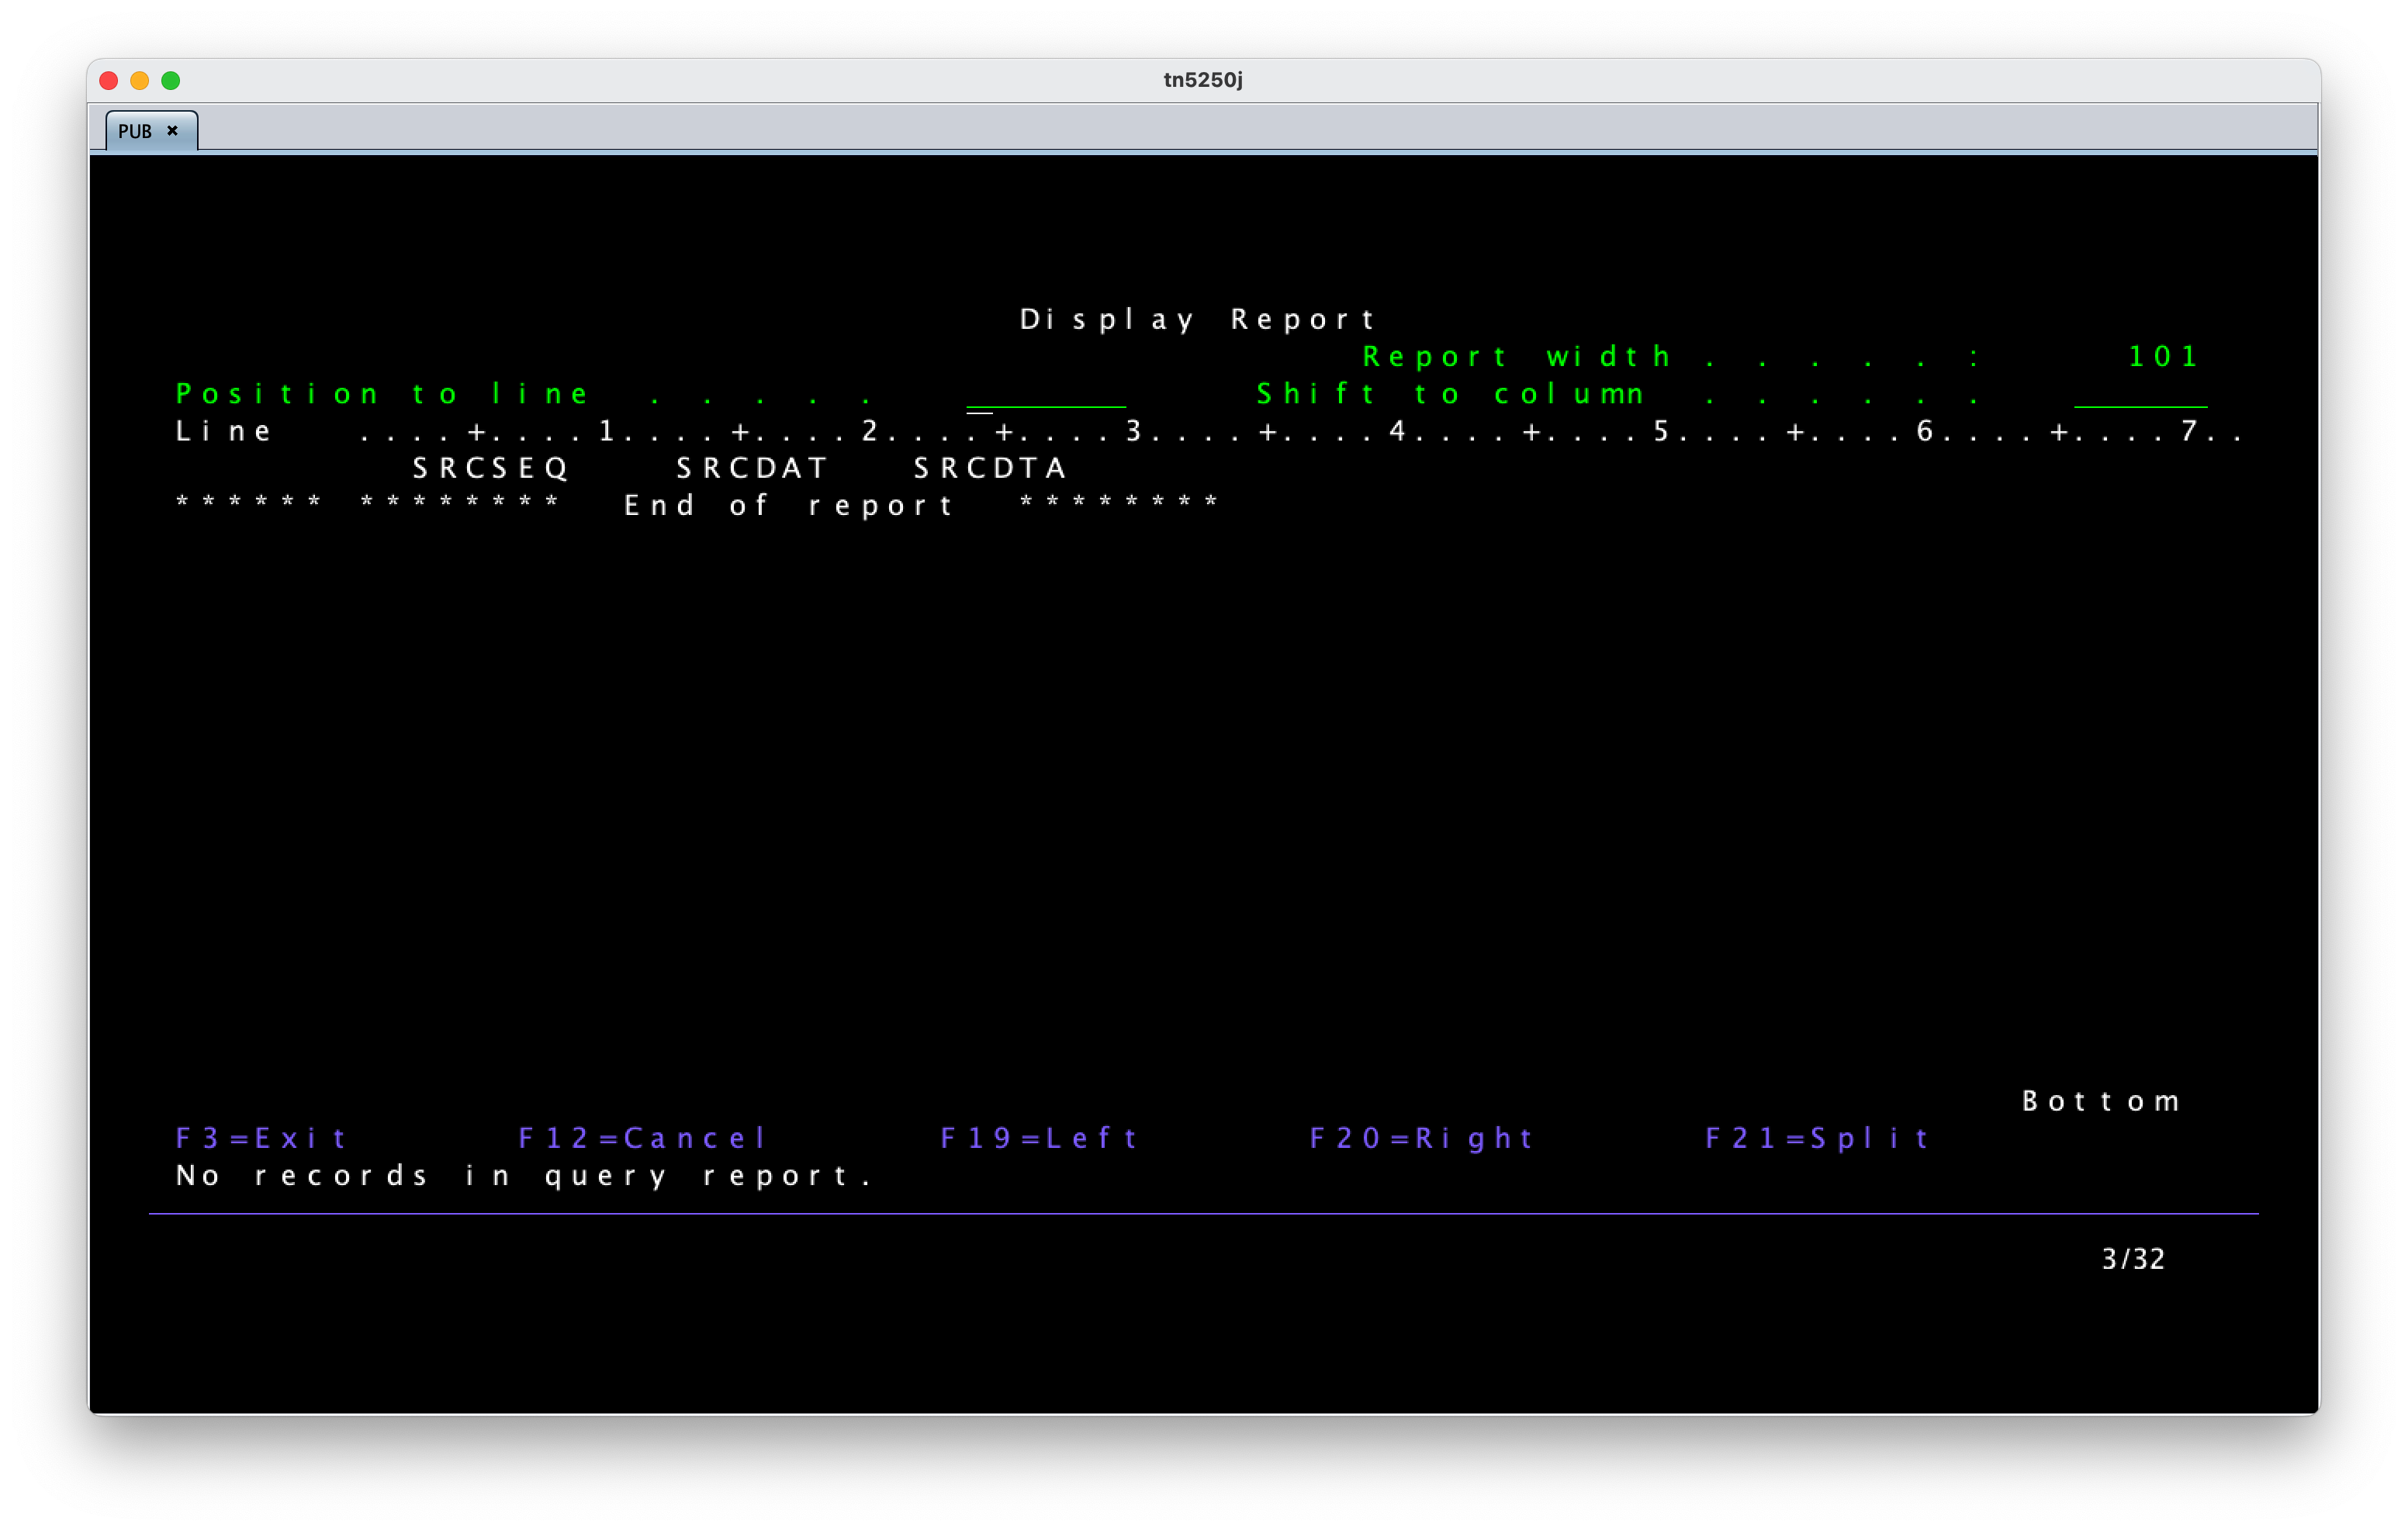2408x1531 pixels.
Task: Click the Line ruler label
Action: tap(223, 431)
